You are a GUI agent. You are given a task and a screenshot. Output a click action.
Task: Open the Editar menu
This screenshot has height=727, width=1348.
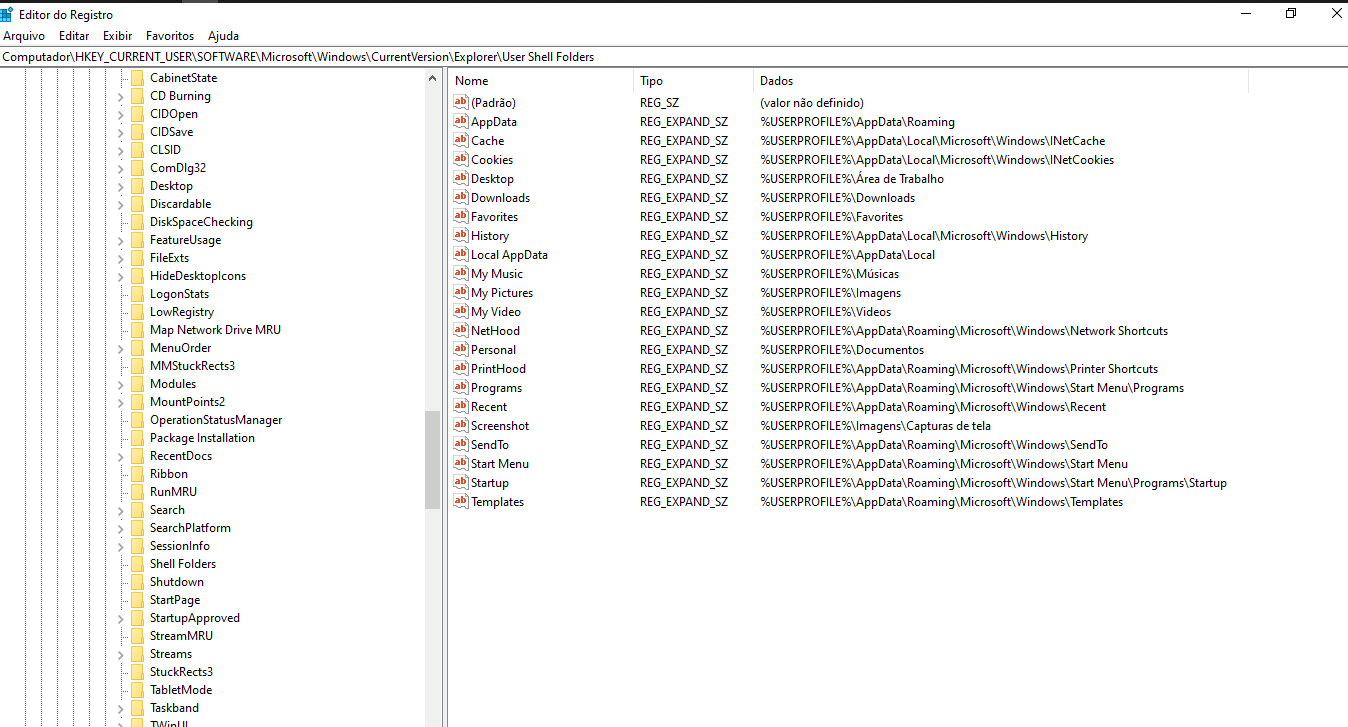[x=74, y=36]
